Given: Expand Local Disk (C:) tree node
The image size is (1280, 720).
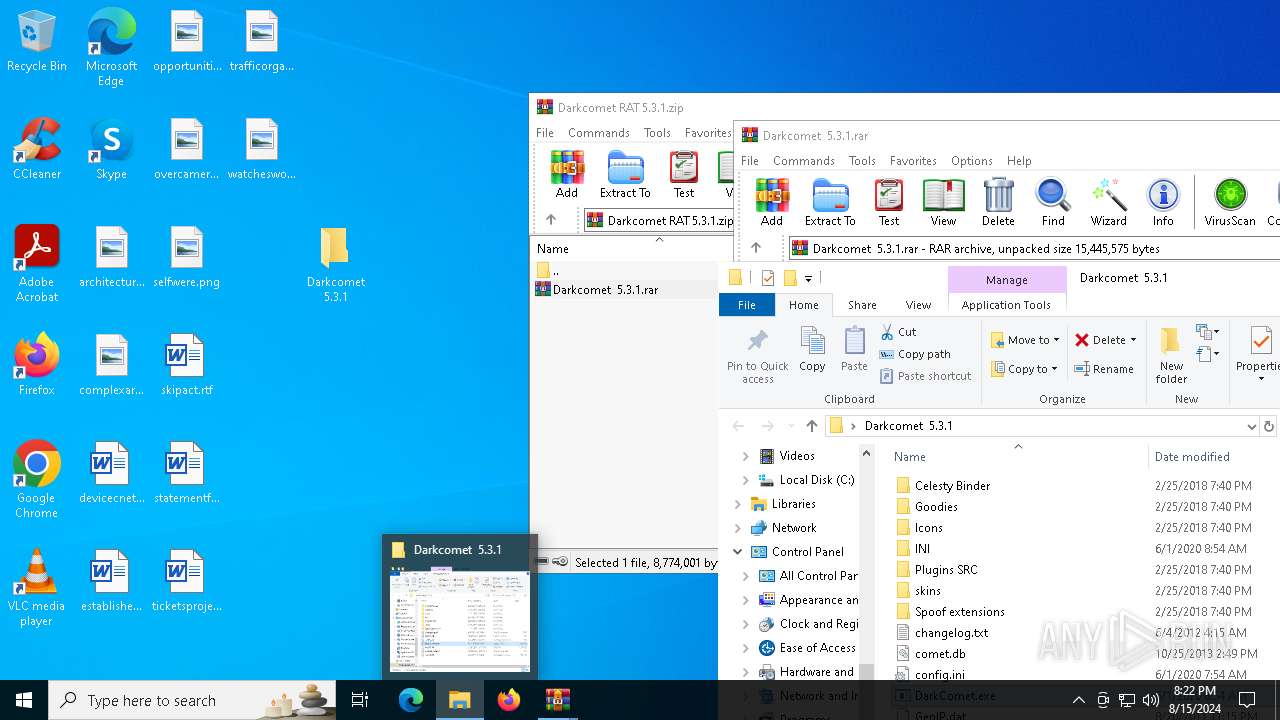Looking at the screenshot, I should pyautogui.click(x=745, y=480).
